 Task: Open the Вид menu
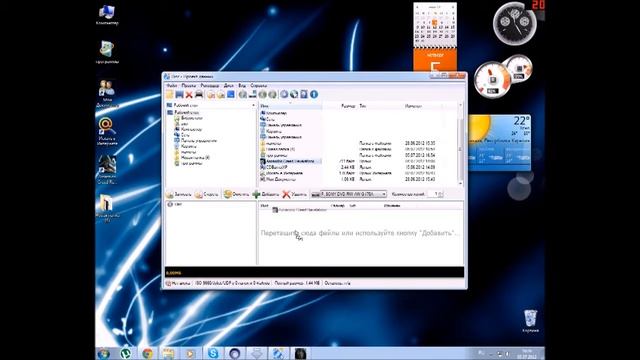242,86
